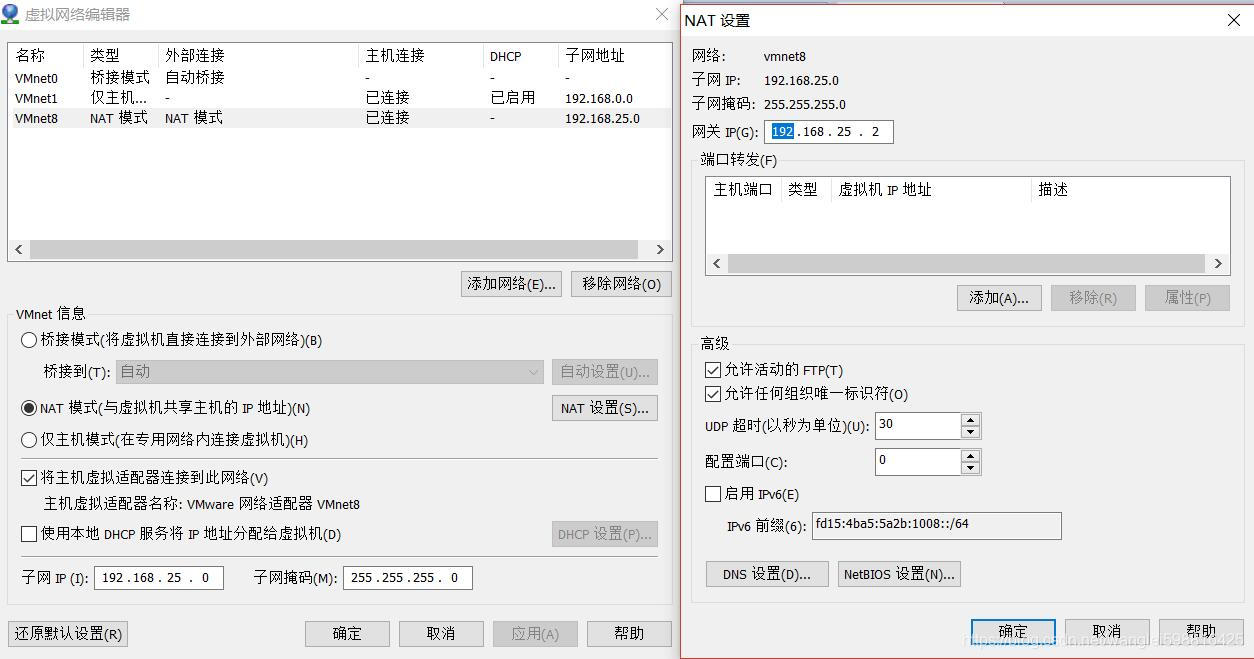Click 确定 in Virtual Network Editor

347,634
